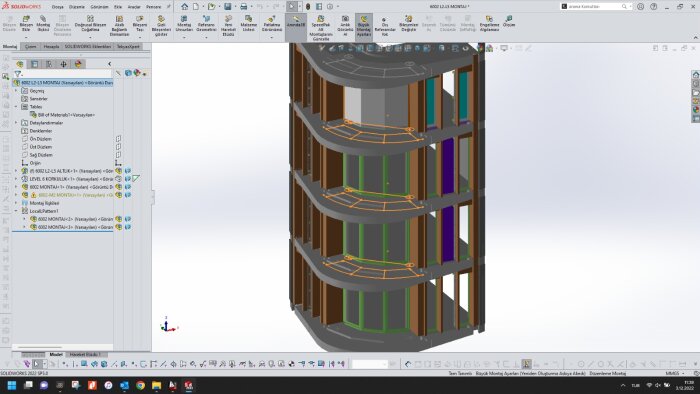This screenshot has width=700, height=394.
Task: Click Gizli Bileşenleri Göster tool
Action: coord(161,26)
